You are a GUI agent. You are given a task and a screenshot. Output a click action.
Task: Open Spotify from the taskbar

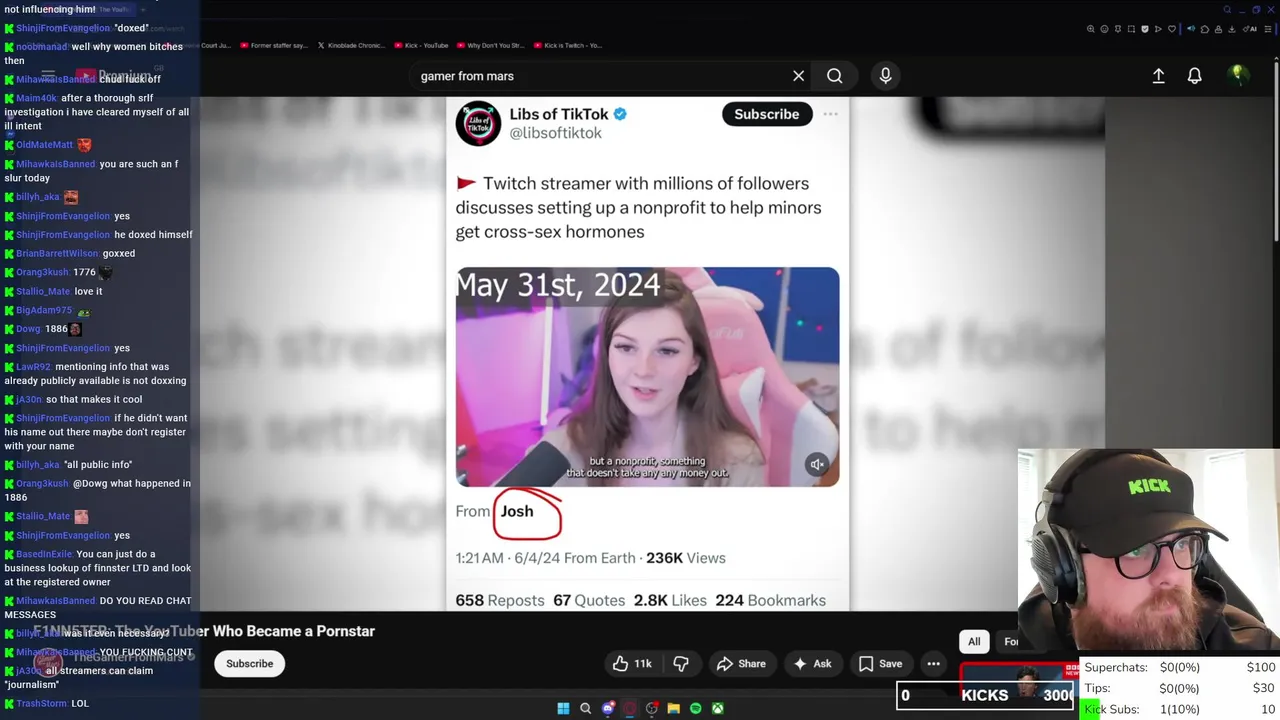click(696, 708)
